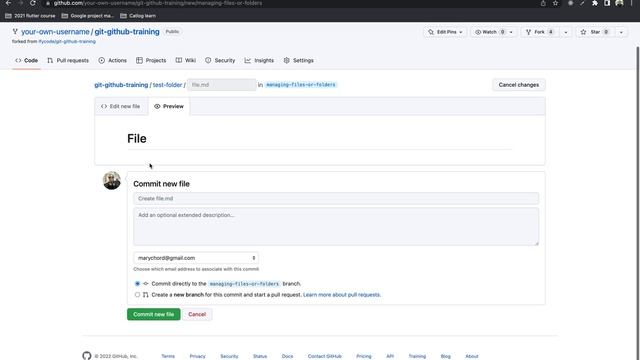Open the Pricing footer link
This screenshot has height=360, width=640.
tap(364, 356)
